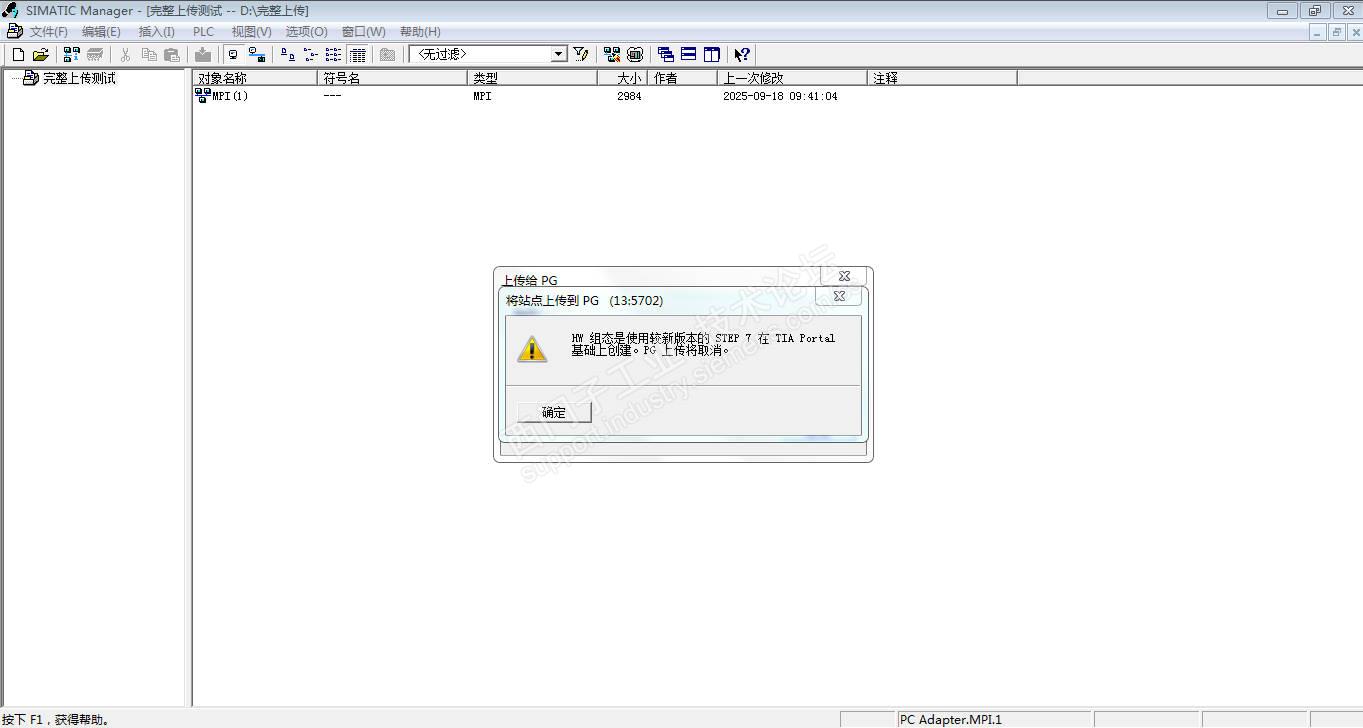Sort by the 大小 column header
The width and height of the screenshot is (1363, 728).
point(622,78)
